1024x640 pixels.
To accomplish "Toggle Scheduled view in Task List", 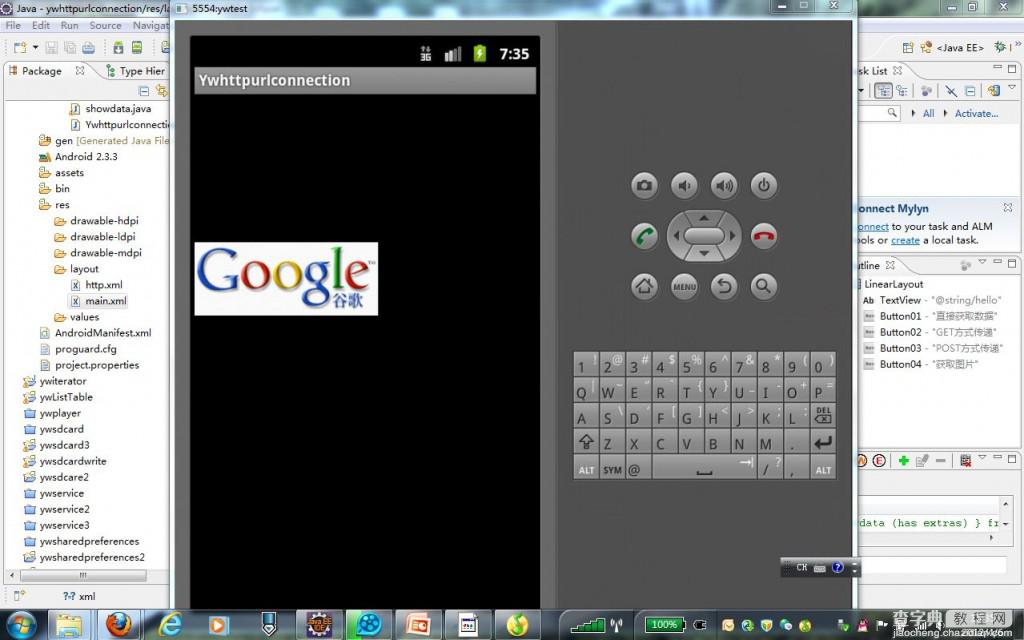I will (x=902, y=91).
